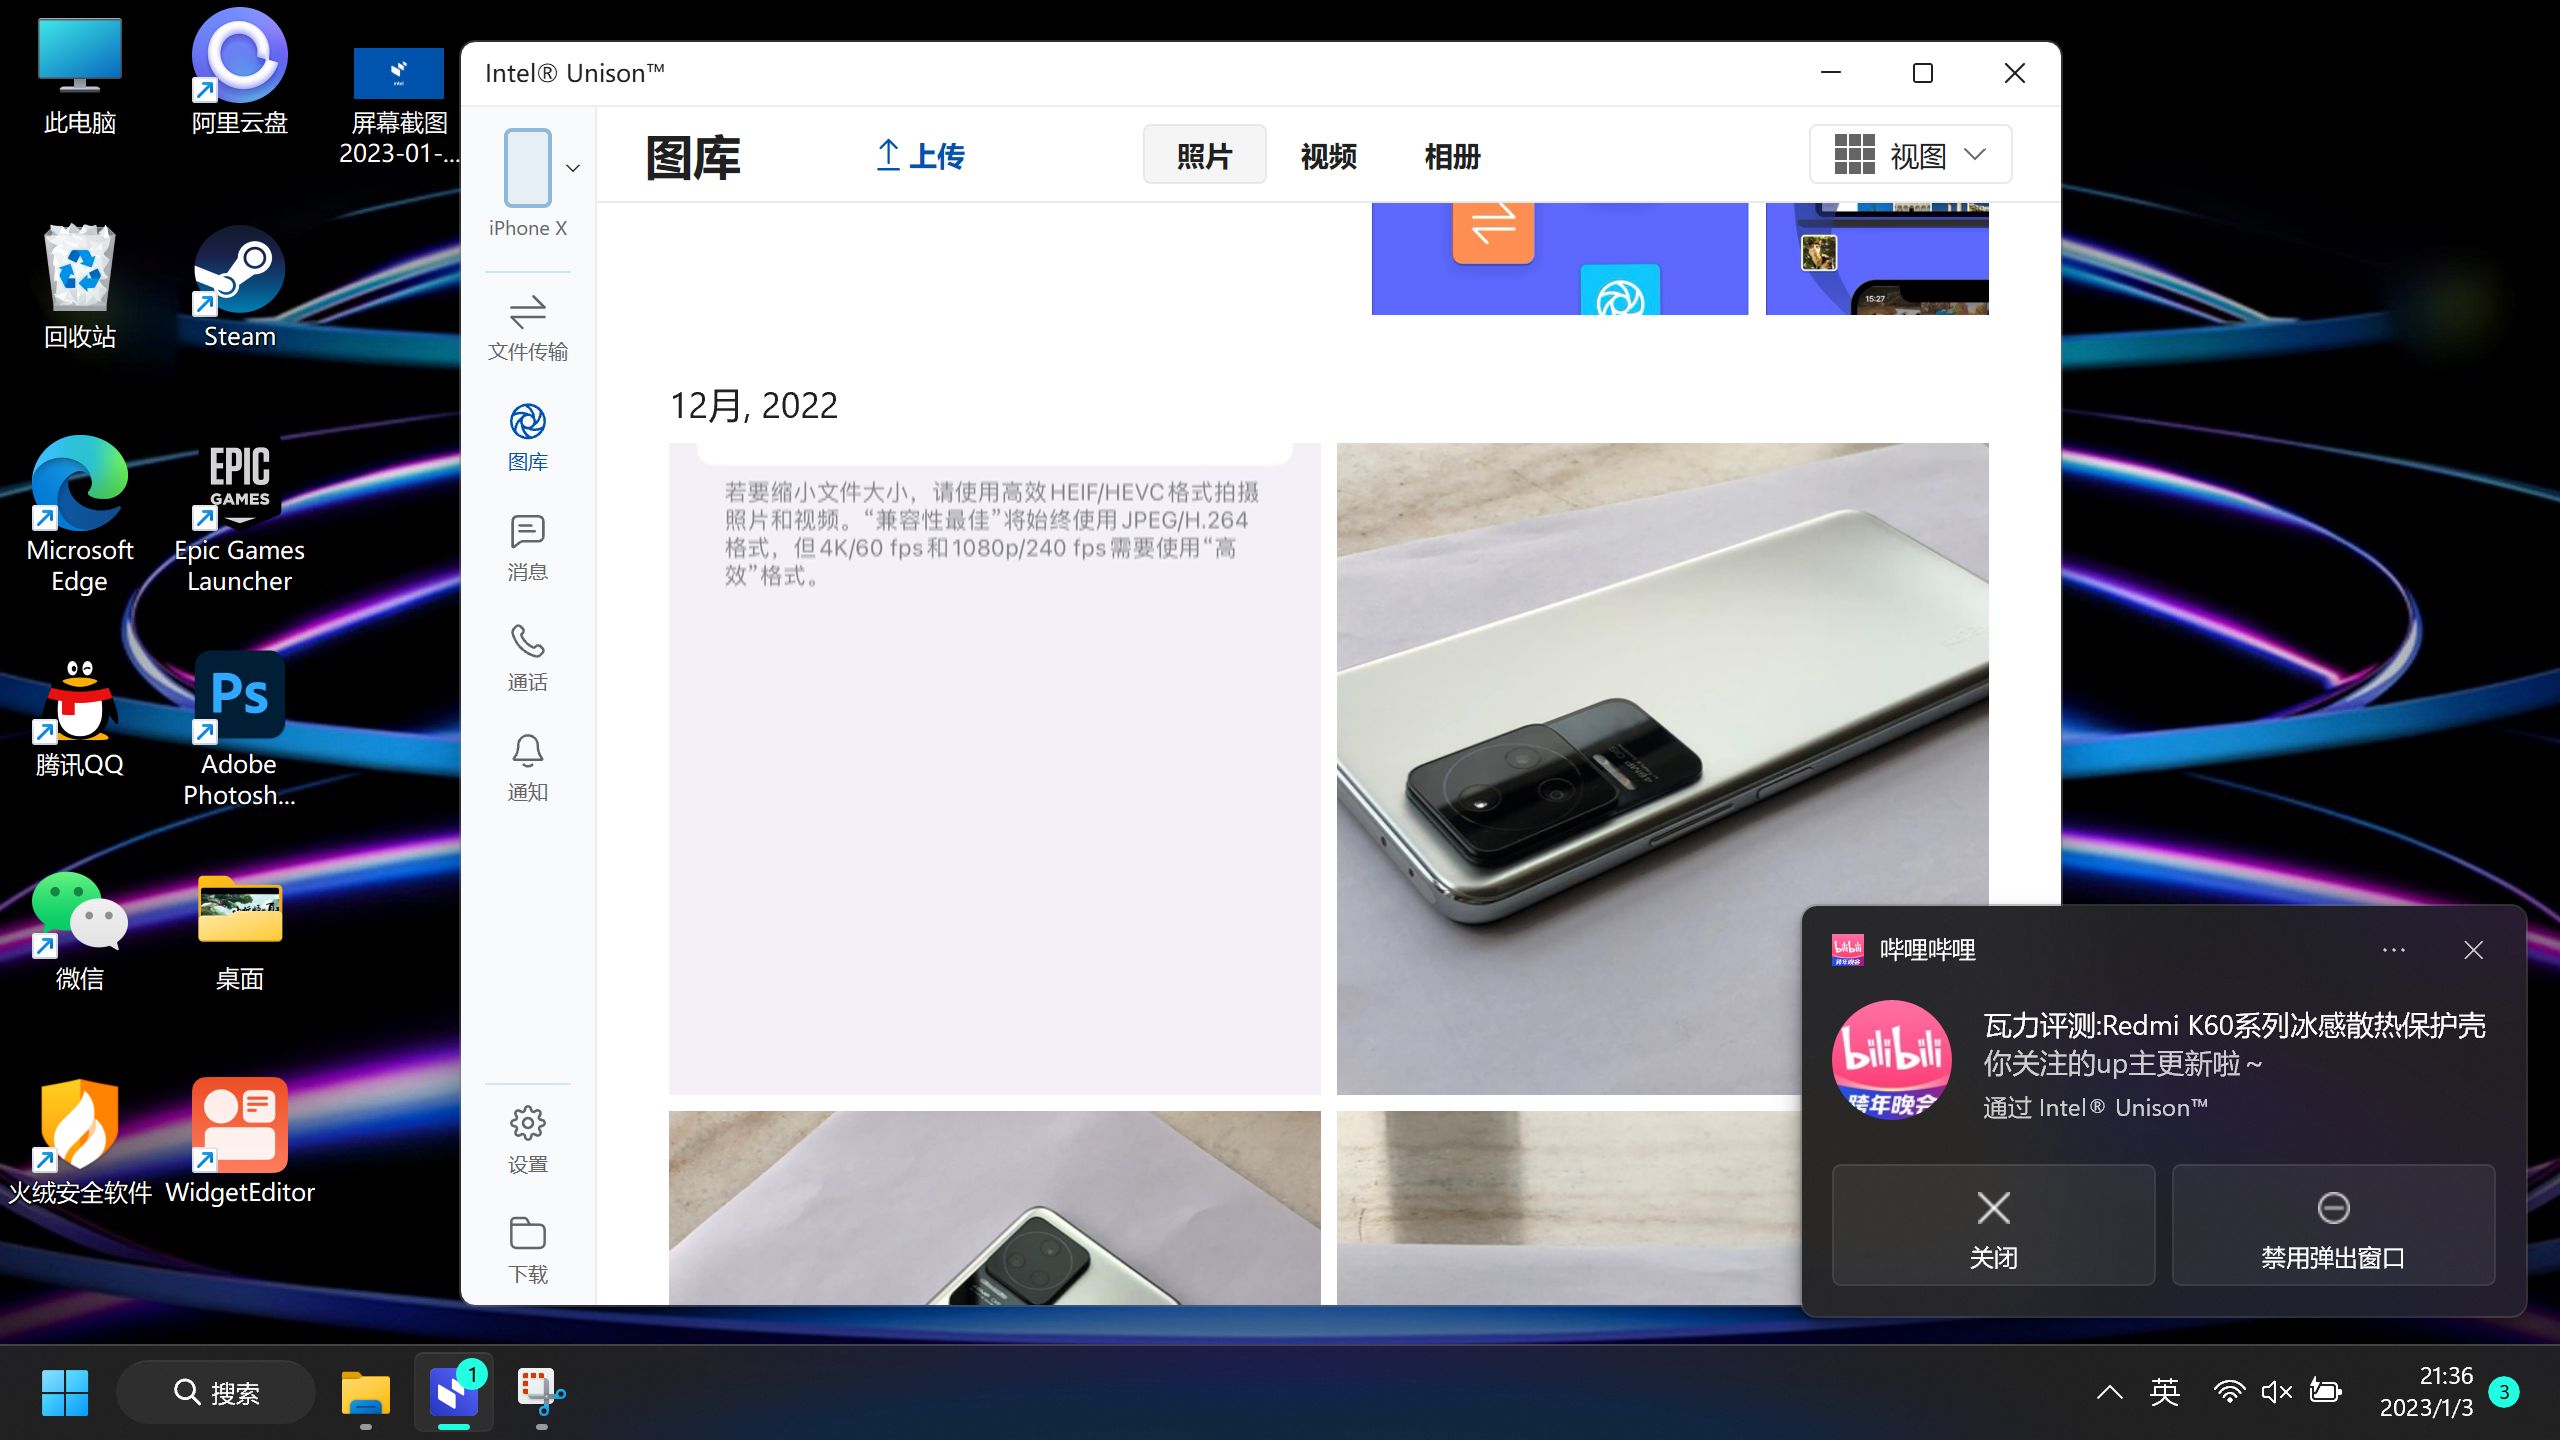The height and width of the screenshot is (1440, 2560).
Task: Click the 上传 (Upload) button in toolbar
Action: point(920,155)
